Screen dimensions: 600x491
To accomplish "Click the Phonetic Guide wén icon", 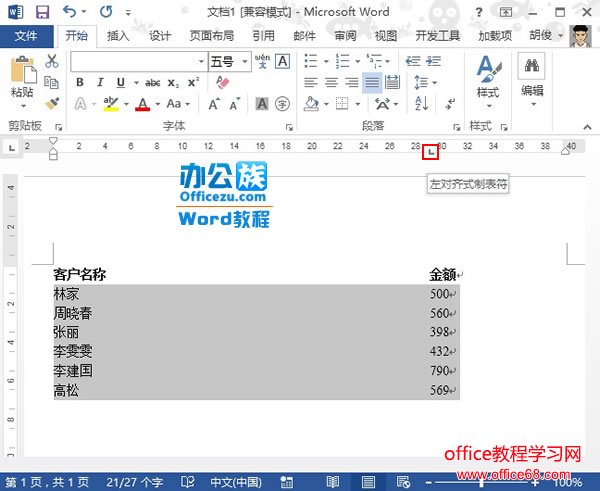I will (x=262, y=61).
